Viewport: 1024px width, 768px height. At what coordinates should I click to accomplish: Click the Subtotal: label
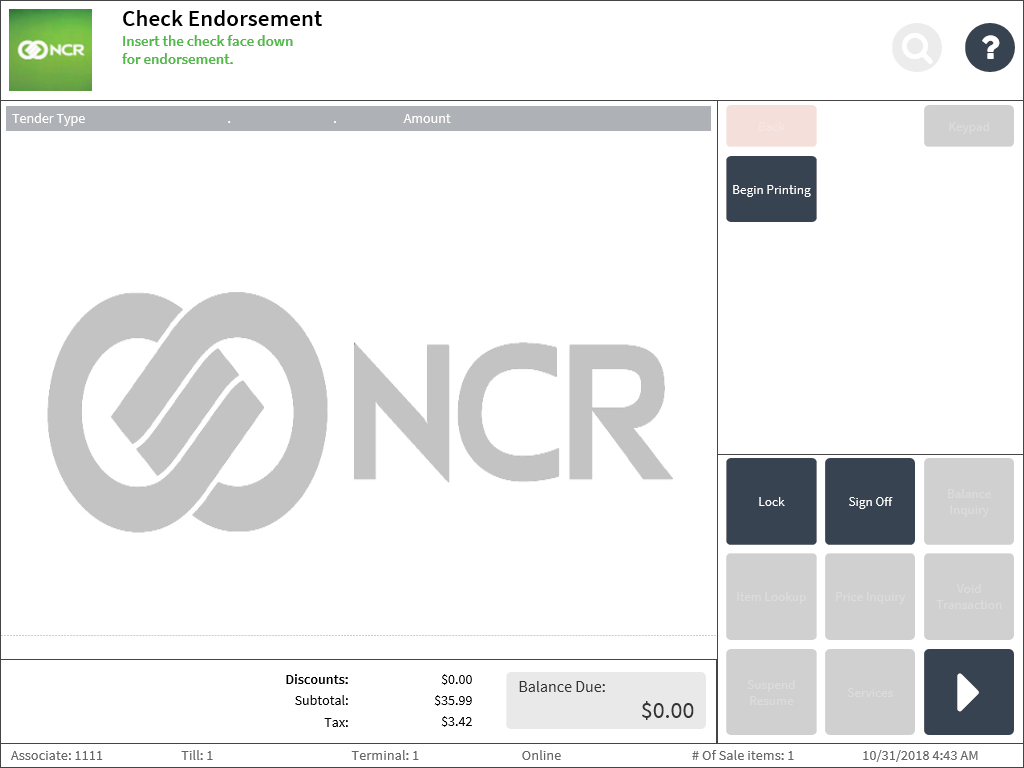pos(321,701)
